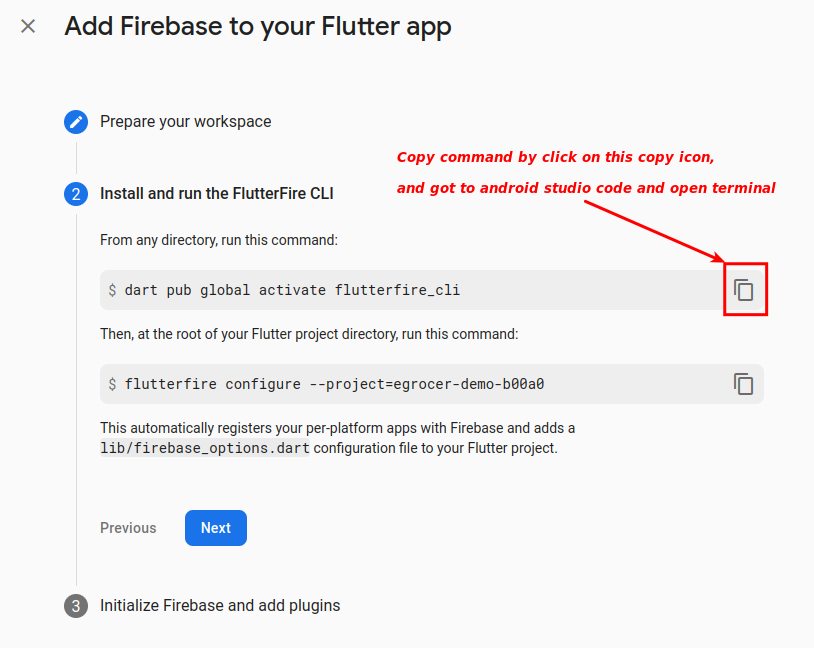Click the blue Next button
814x648 pixels.
click(x=216, y=528)
